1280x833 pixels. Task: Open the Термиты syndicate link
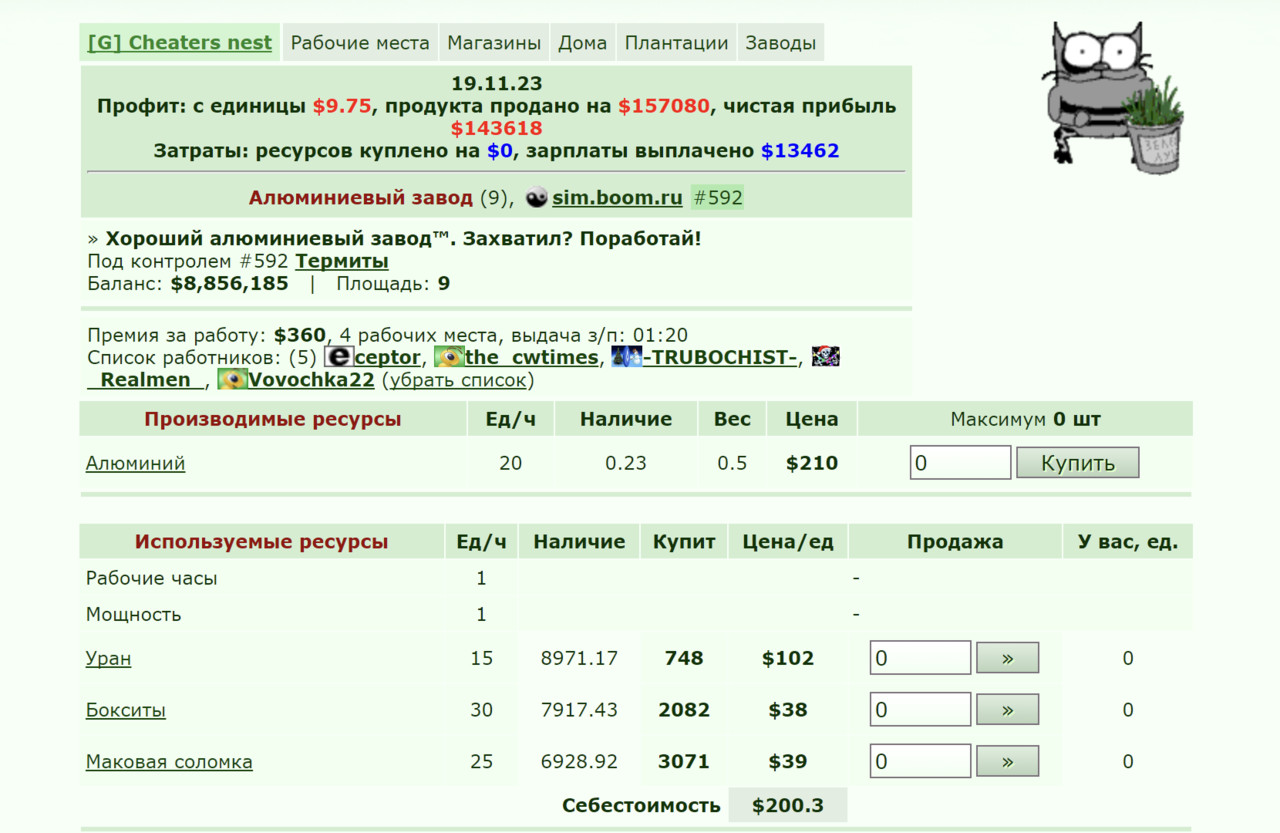pos(342,262)
